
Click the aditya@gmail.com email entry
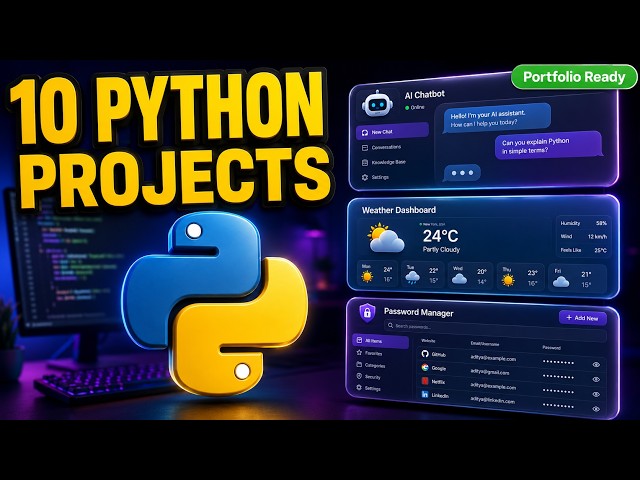[490, 372]
